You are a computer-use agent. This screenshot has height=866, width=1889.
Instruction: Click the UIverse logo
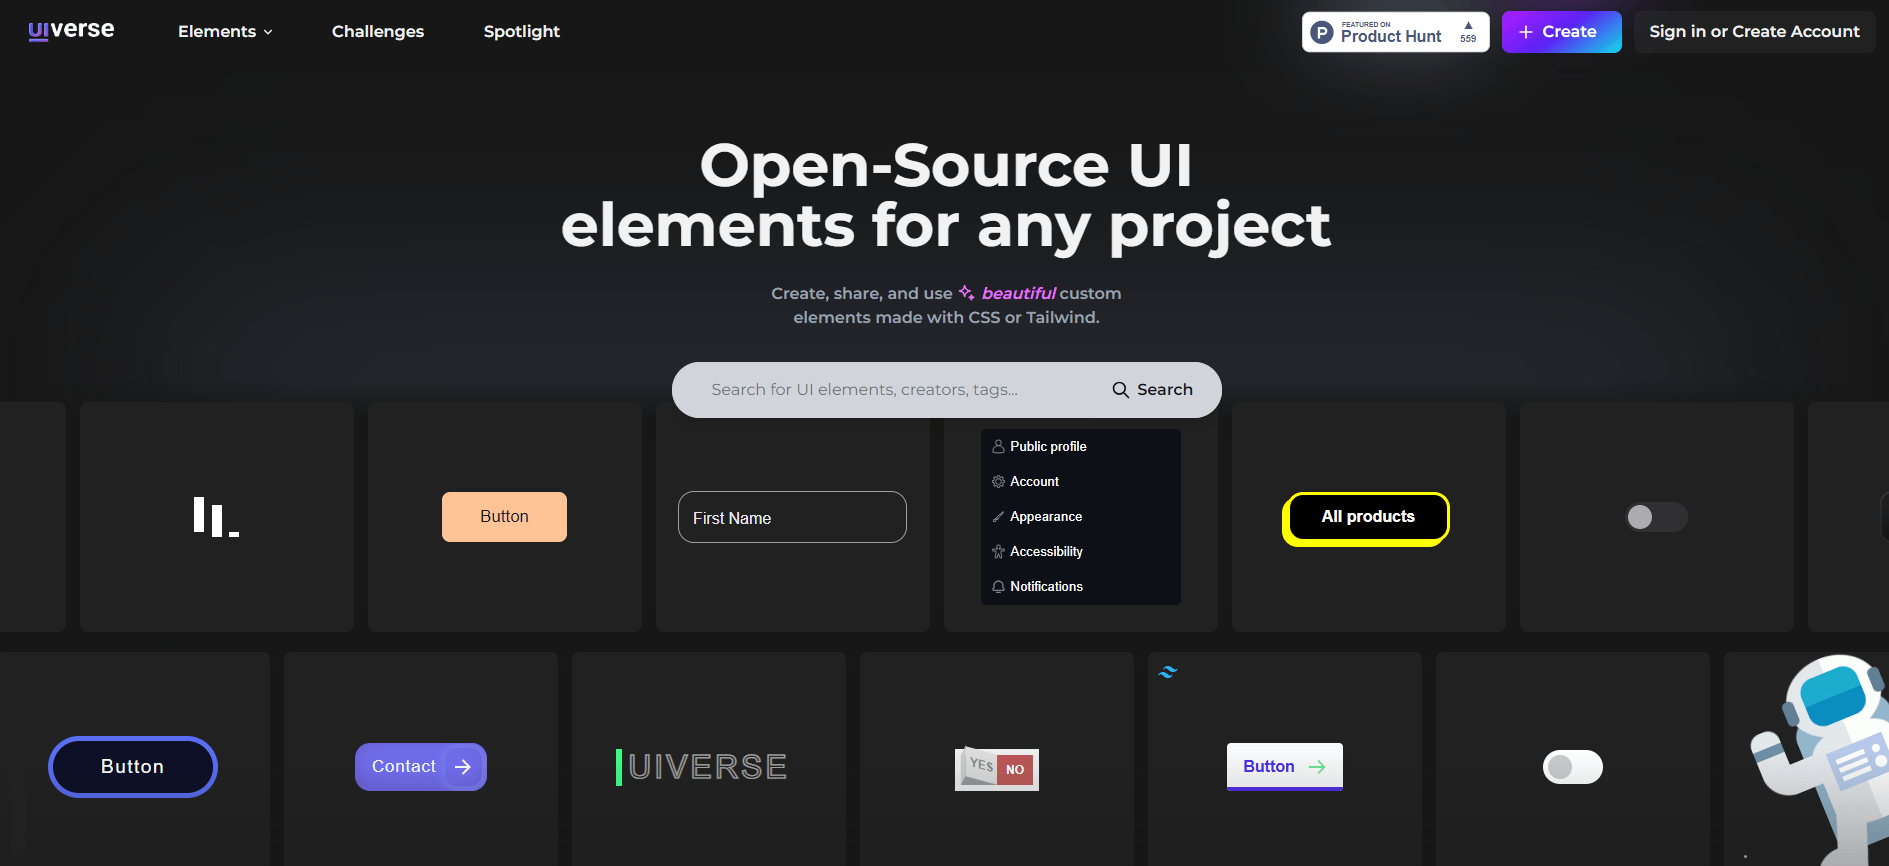71,30
